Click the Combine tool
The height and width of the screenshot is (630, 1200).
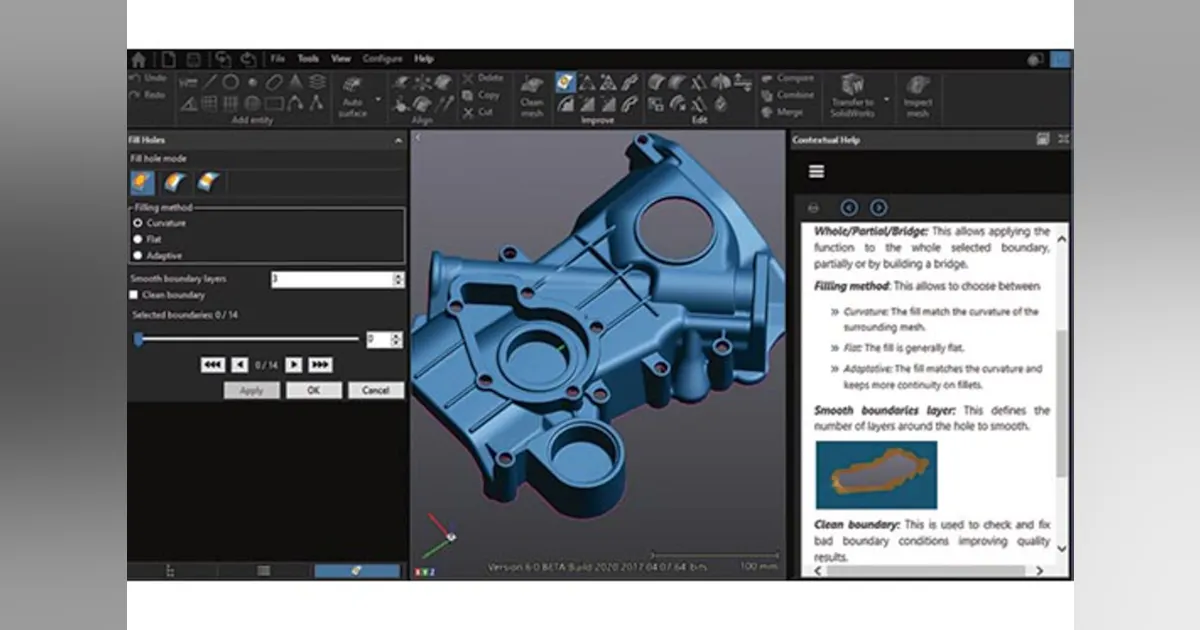pyautogui.click(x=788, y=96)
